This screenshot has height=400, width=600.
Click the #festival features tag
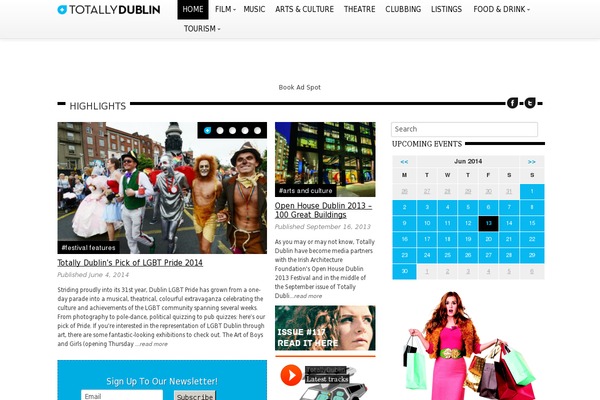[88, 248]
